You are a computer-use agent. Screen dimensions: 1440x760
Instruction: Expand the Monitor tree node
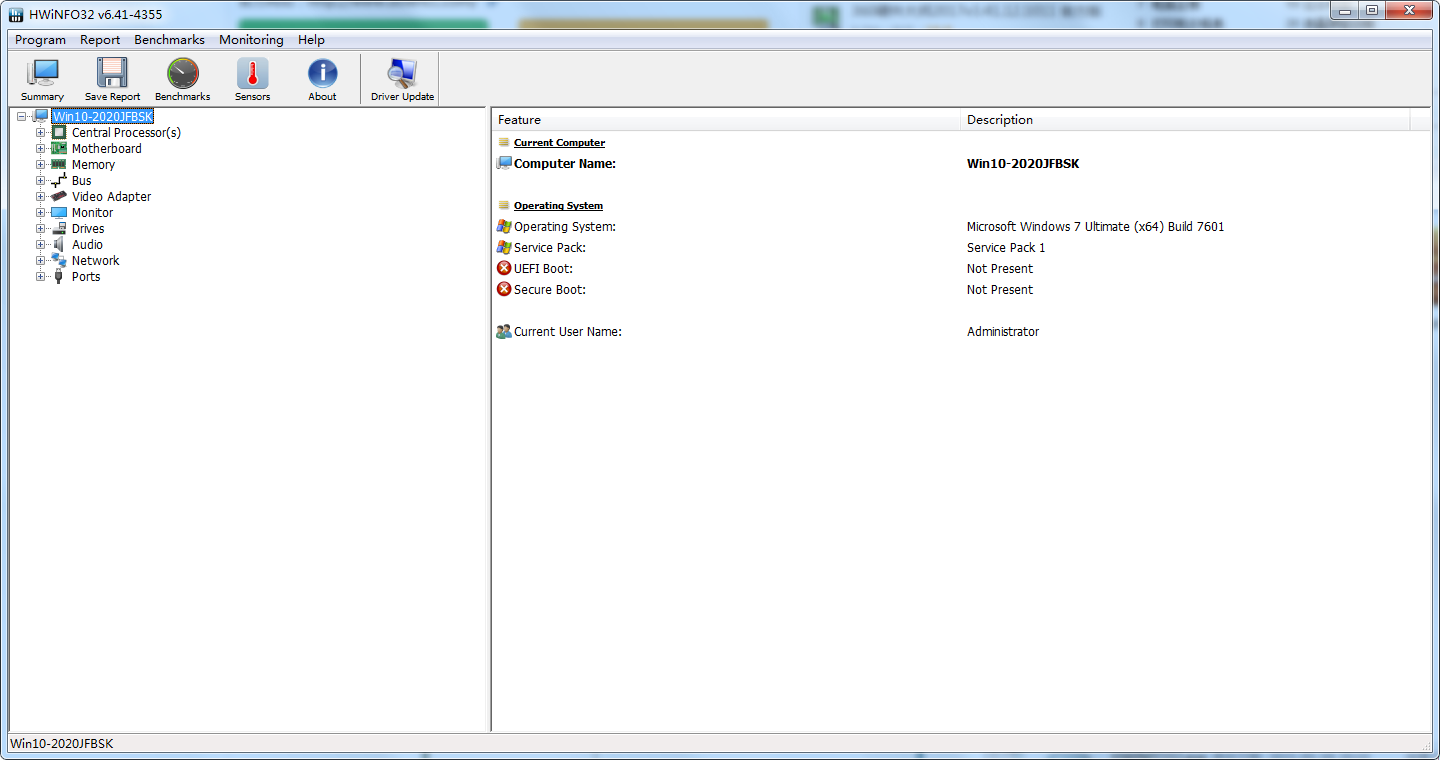(x=41, y=212)
